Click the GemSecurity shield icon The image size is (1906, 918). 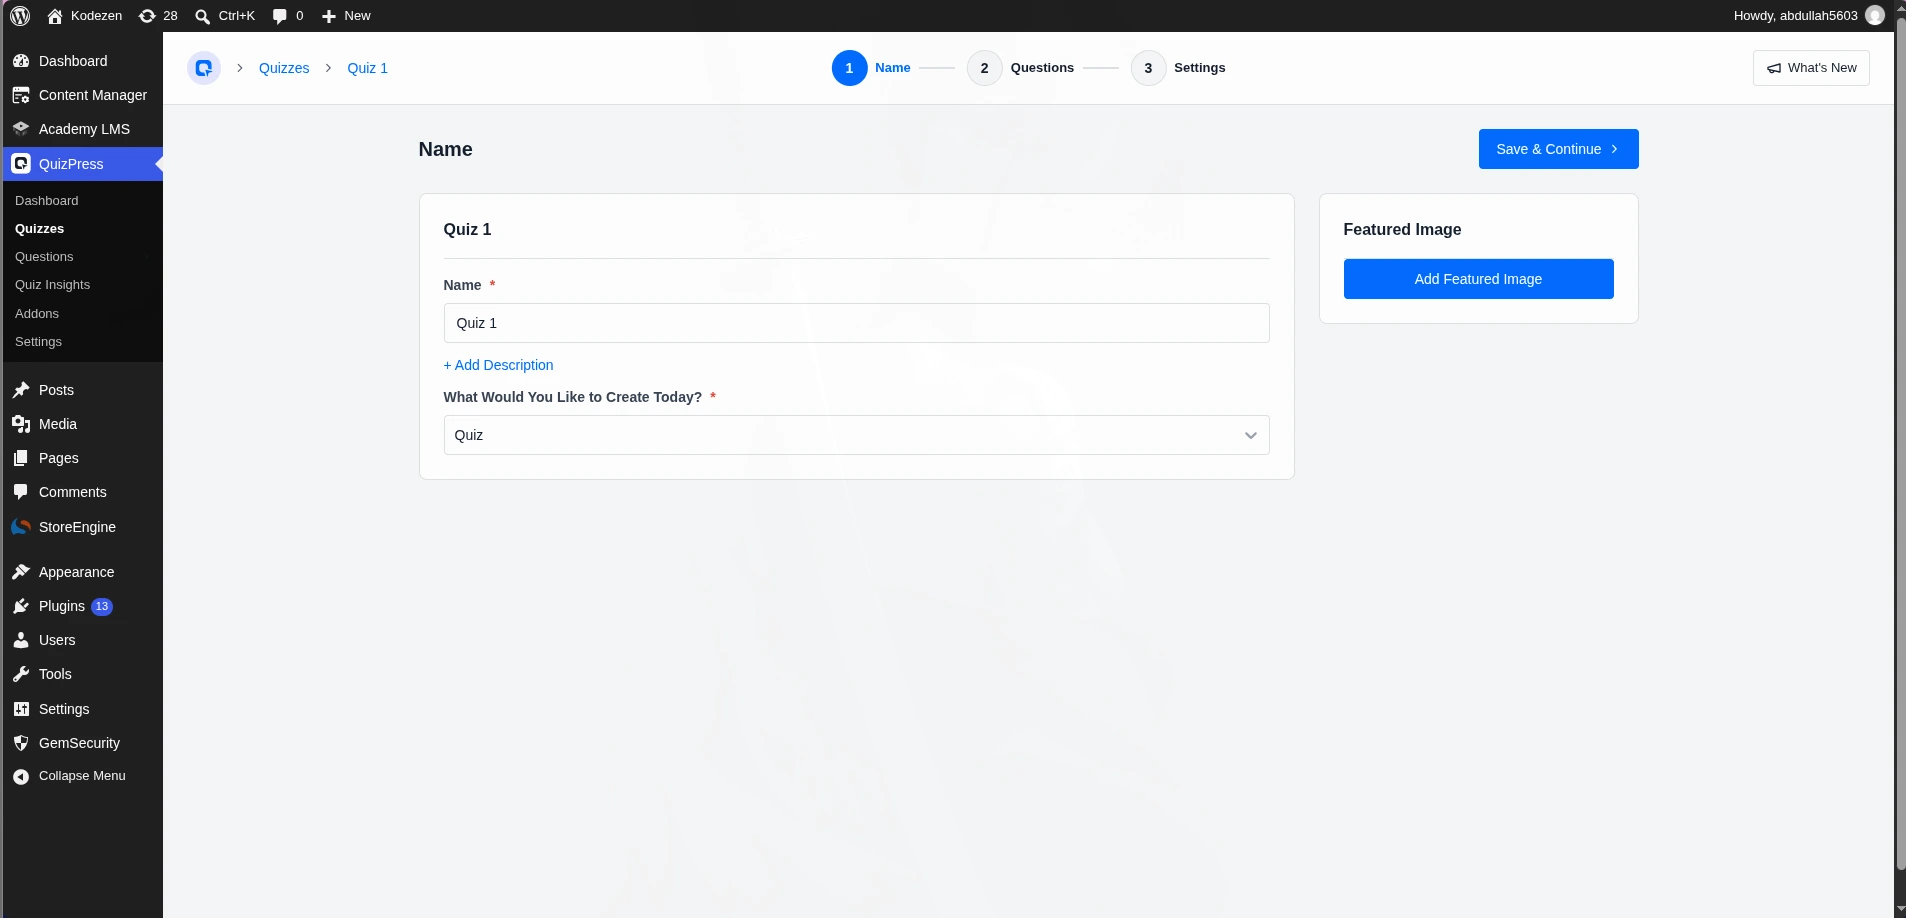coord(21,743)
